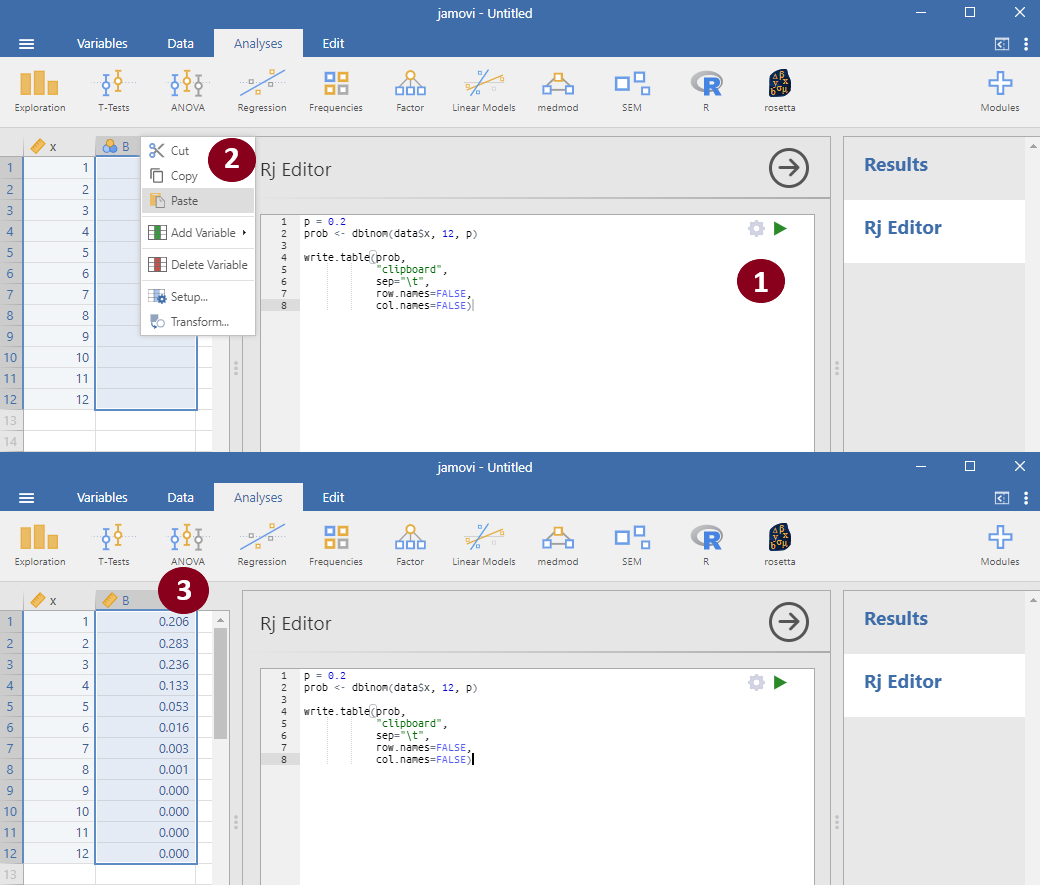The width and height of the screenshot is (1040, 885).
Task: Run Rj code with green play button, top window
Action: click(780, 229)
